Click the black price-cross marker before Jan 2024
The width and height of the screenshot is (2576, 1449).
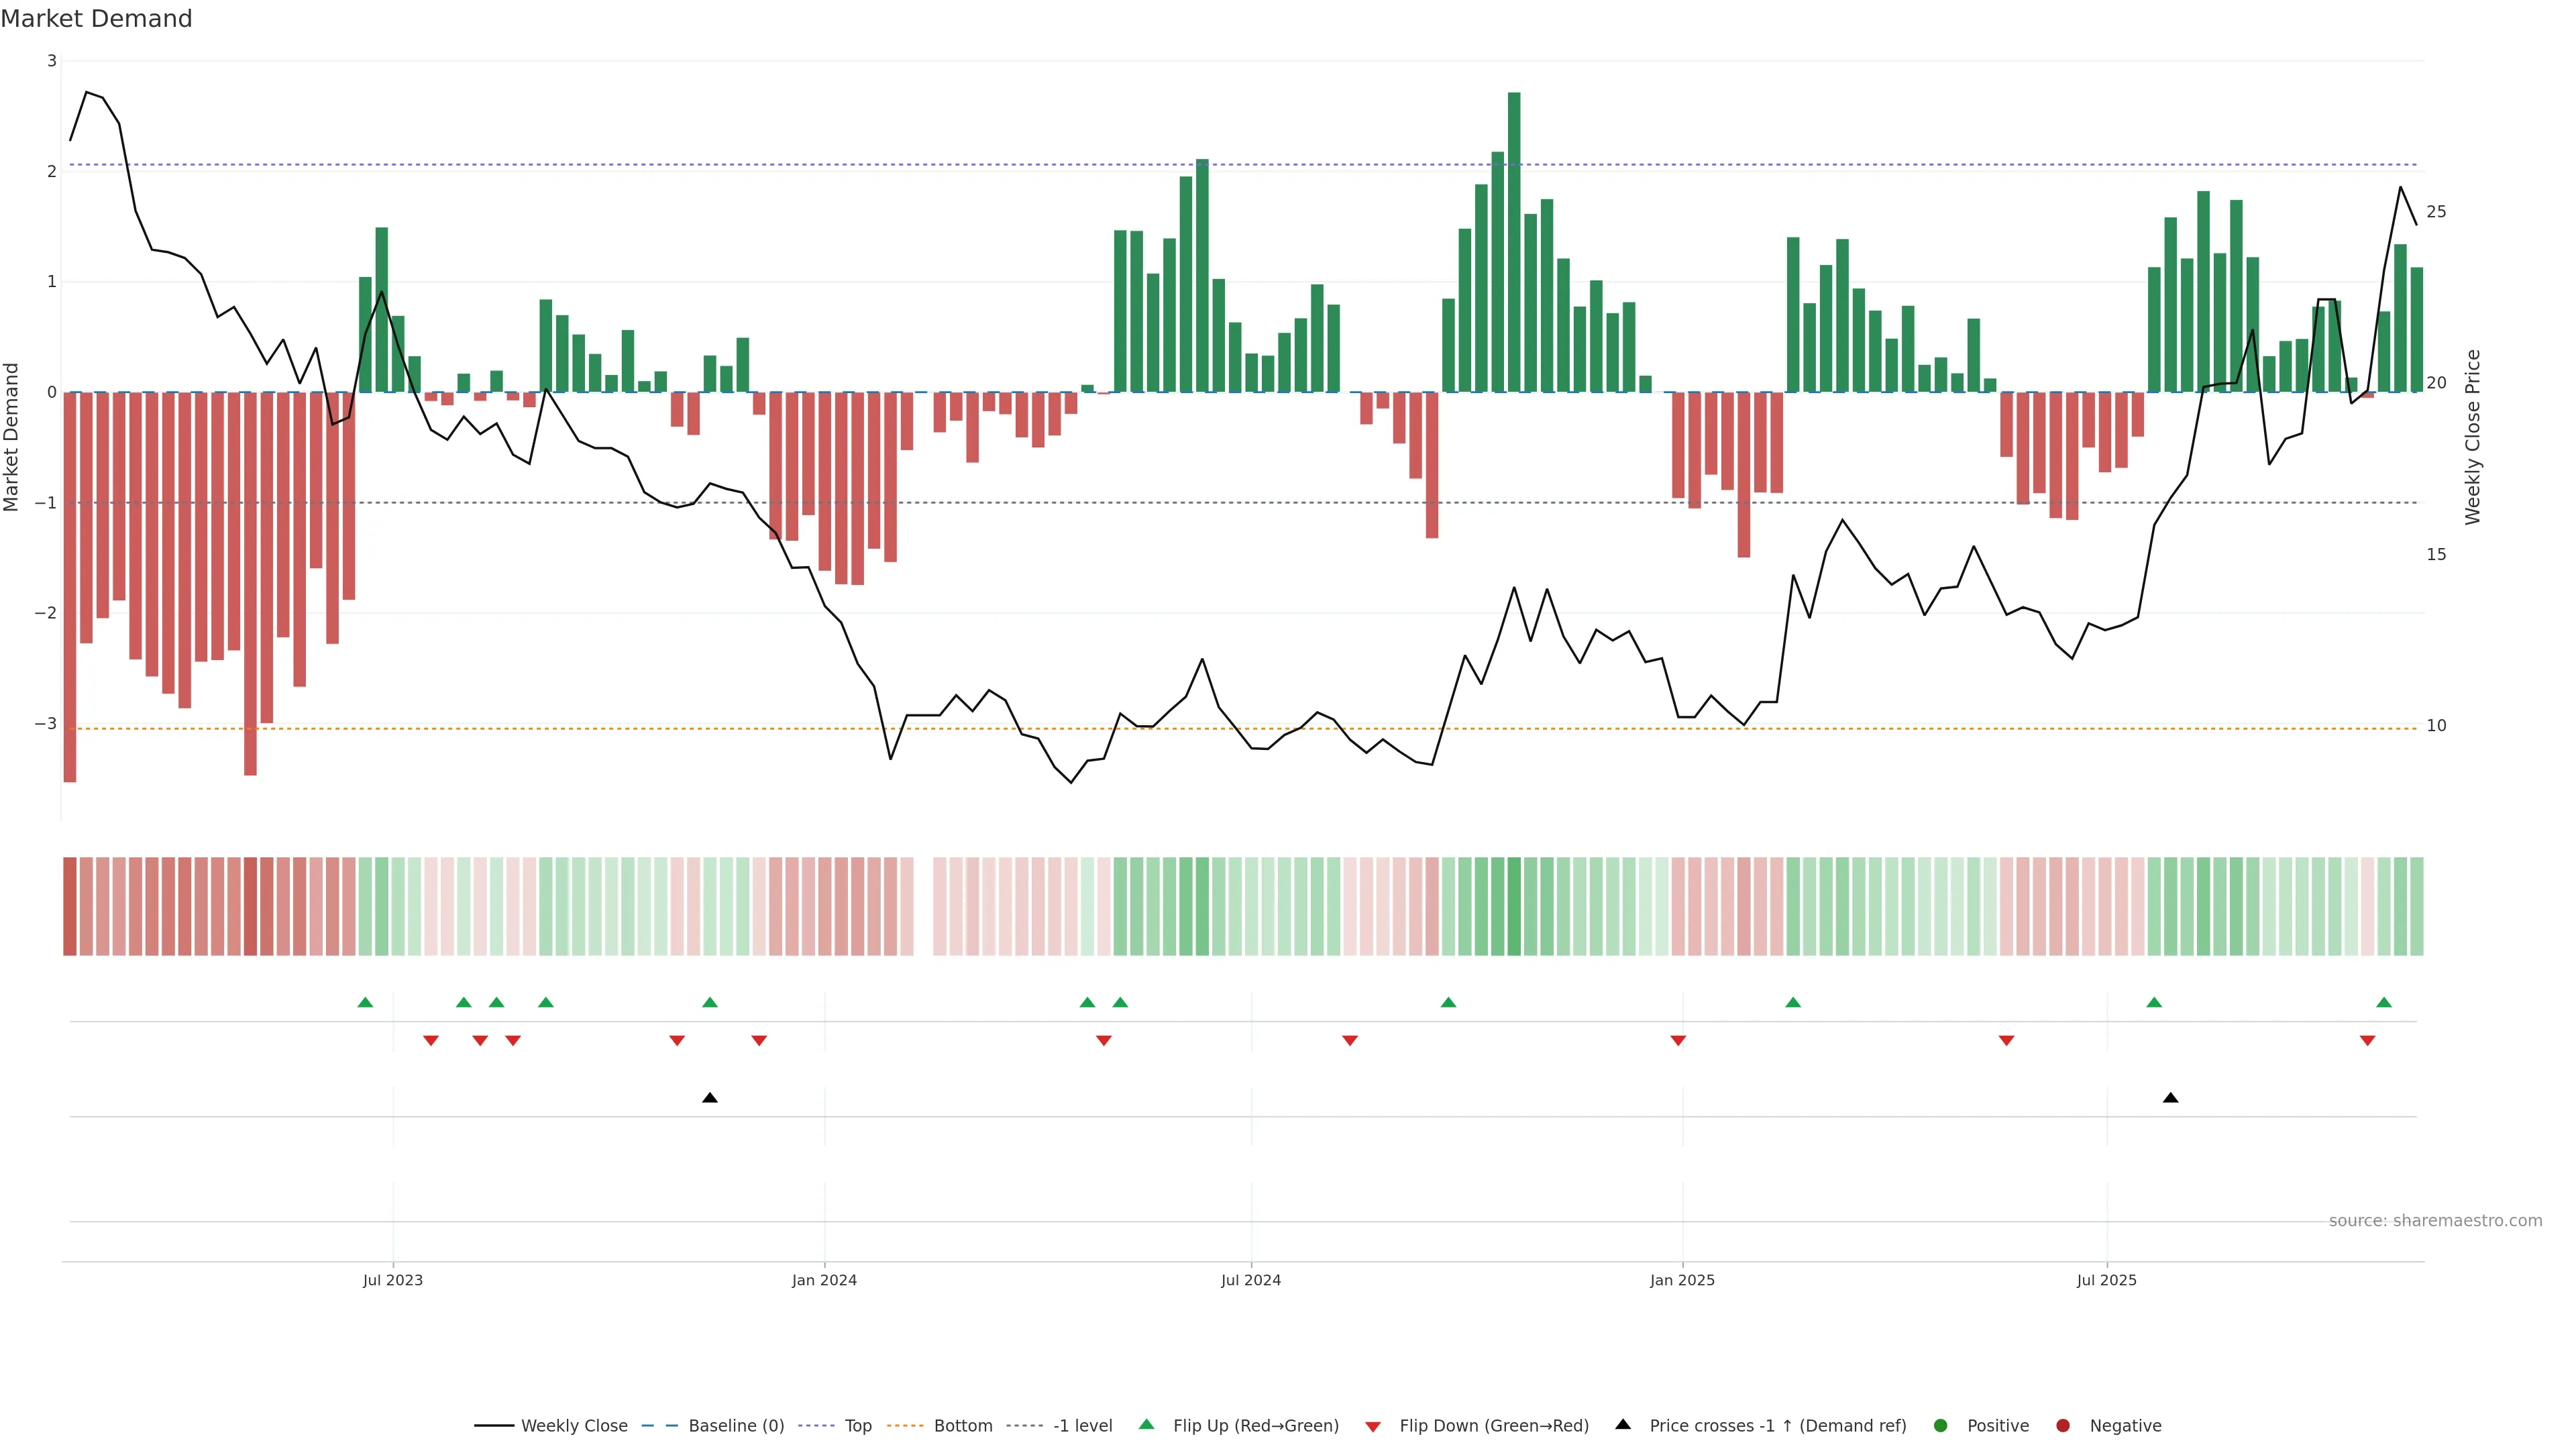[x=710, y=1098]
